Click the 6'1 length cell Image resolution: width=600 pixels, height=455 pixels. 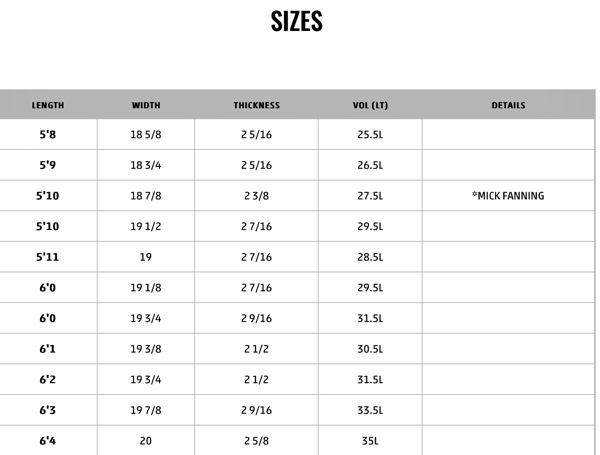coord(48,349)
